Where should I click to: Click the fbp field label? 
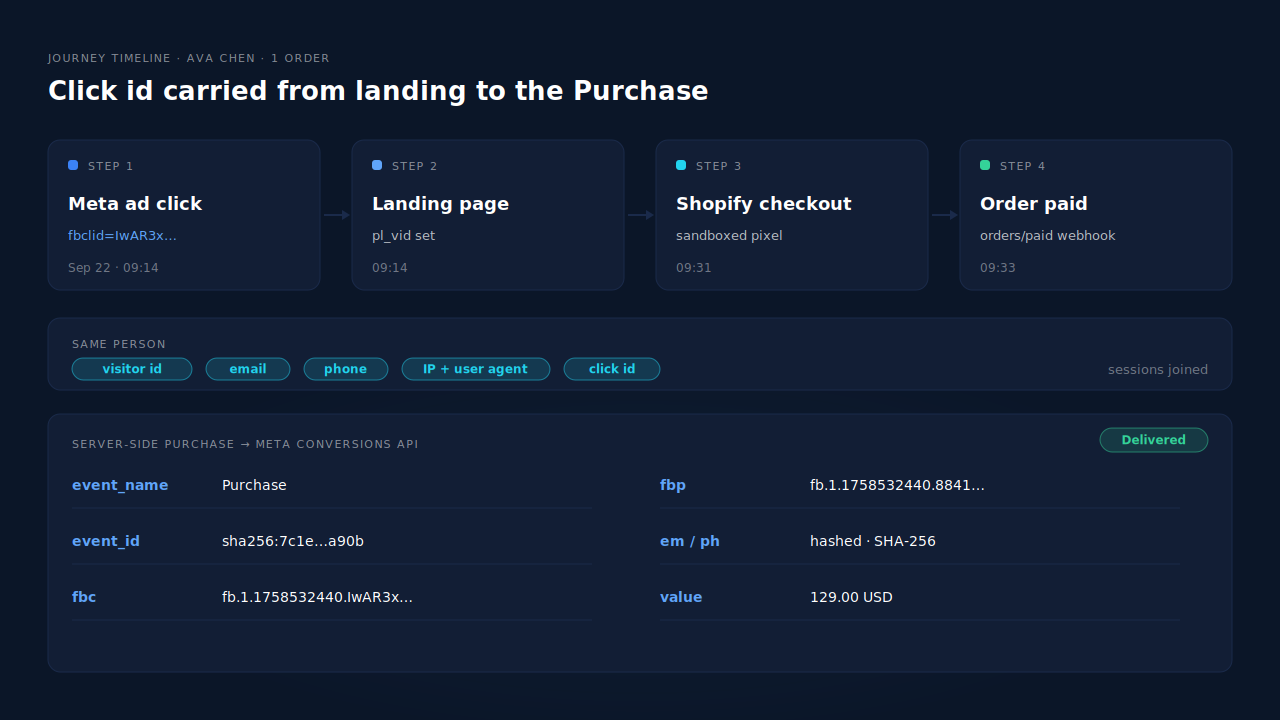click(x=673, y=485)
